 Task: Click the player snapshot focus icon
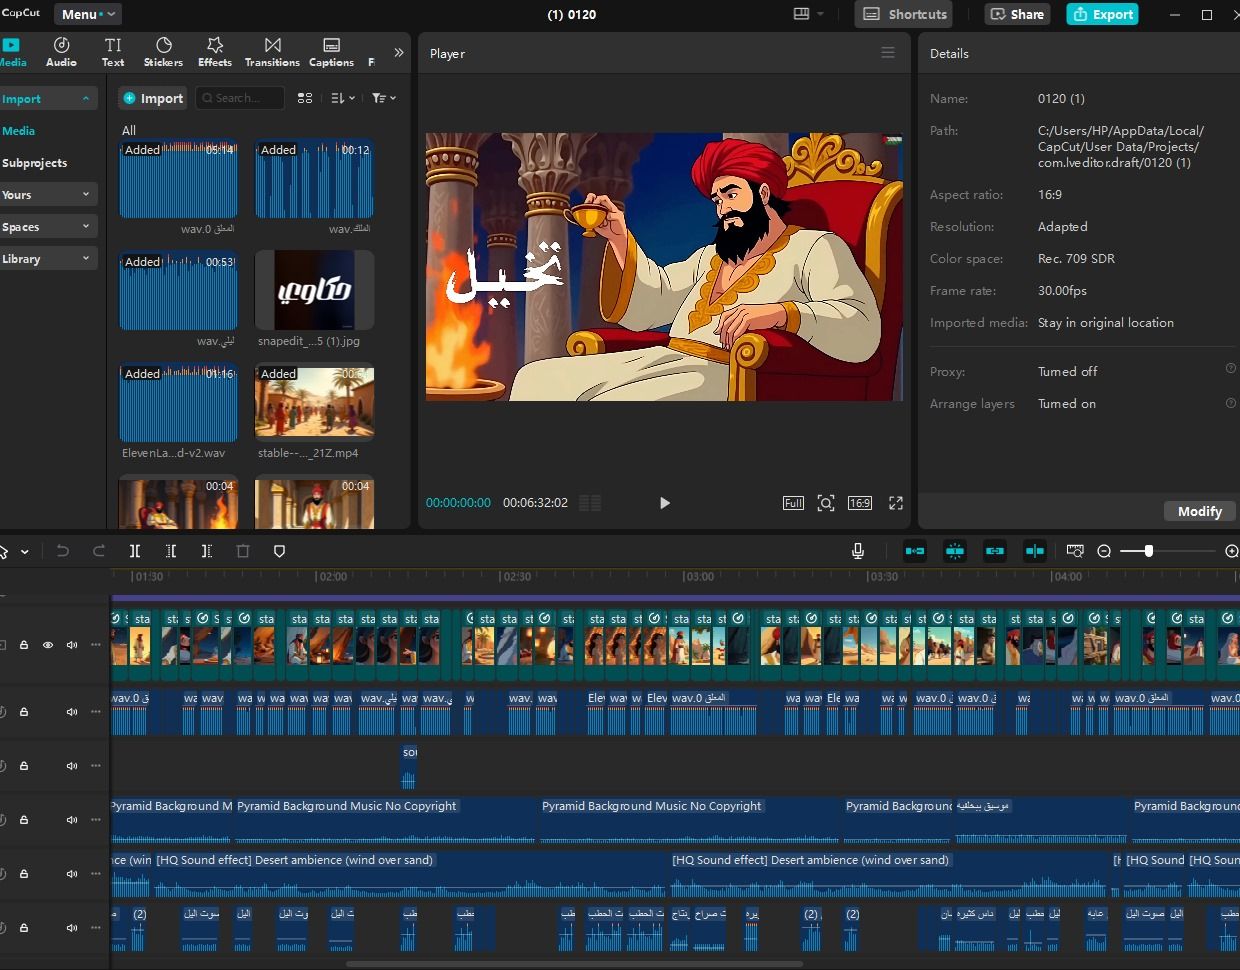[x=826, y=503]
